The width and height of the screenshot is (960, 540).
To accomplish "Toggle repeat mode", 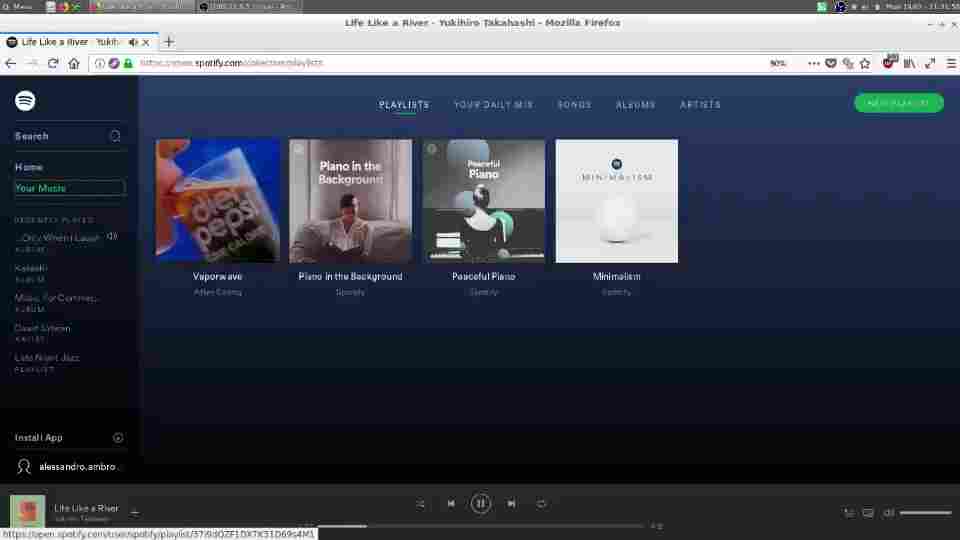I will [x=541, y=503].
